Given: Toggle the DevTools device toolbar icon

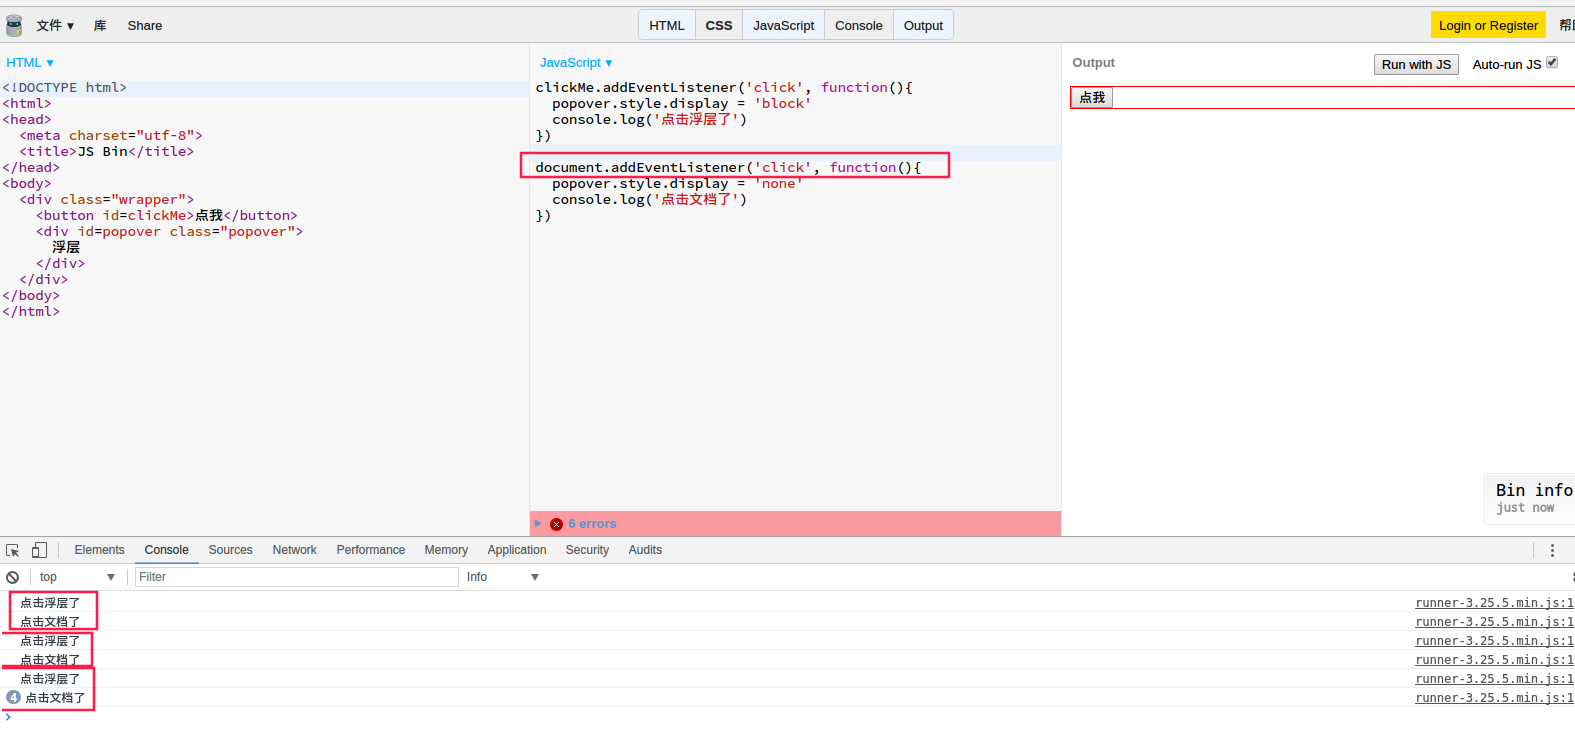Looking at the screenshot, I should pyautogui.click(x=39, y=550).
